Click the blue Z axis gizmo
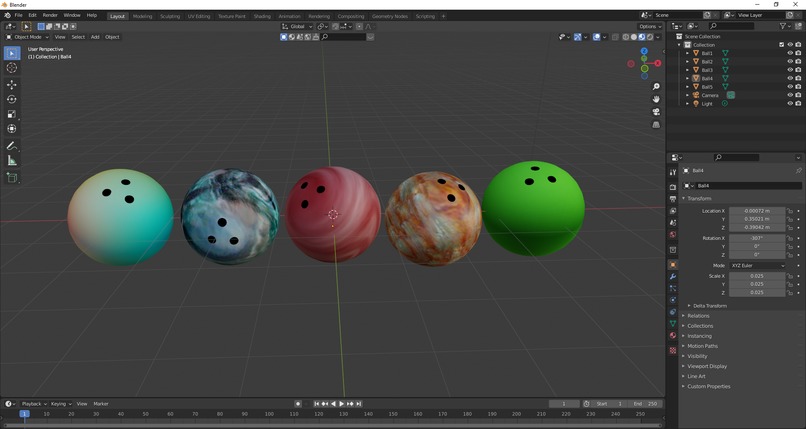Screen dimensions: 806x429 (x=644, y=51)
